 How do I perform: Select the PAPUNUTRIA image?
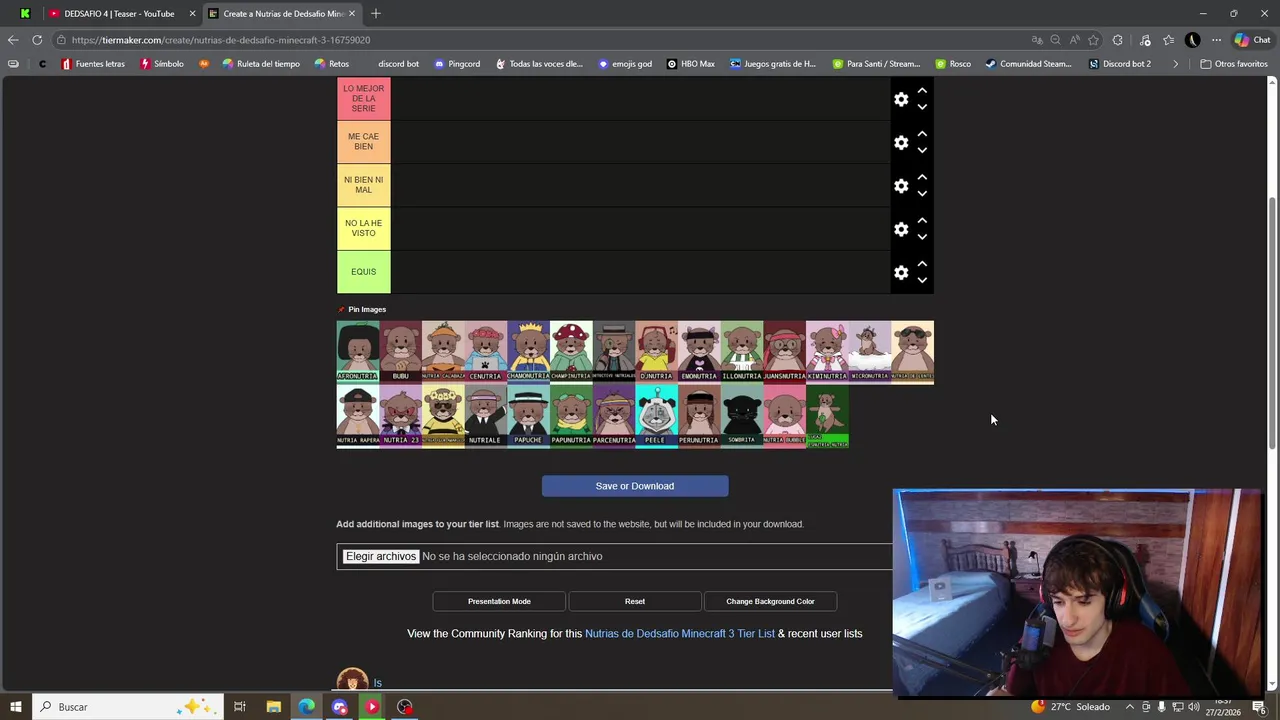coord(571,416)
